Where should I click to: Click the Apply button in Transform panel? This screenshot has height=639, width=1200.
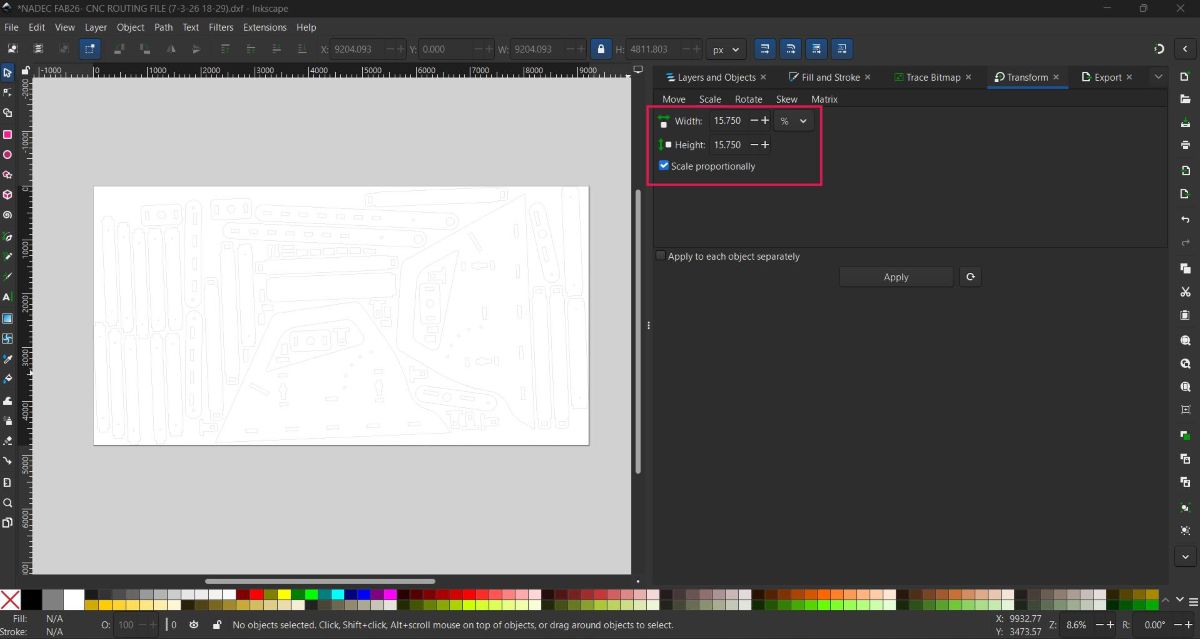pos(896,276)
